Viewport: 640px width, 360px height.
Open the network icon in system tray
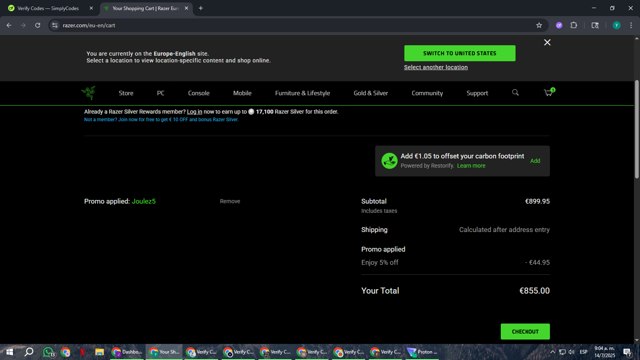[562, 352]
